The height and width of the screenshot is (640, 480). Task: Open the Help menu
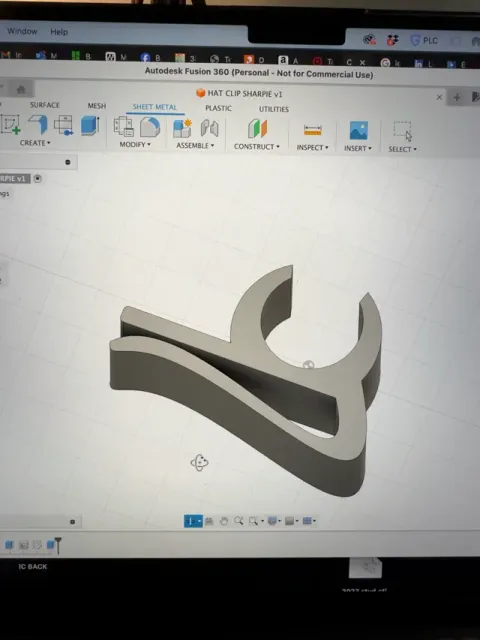pos(59,32)
